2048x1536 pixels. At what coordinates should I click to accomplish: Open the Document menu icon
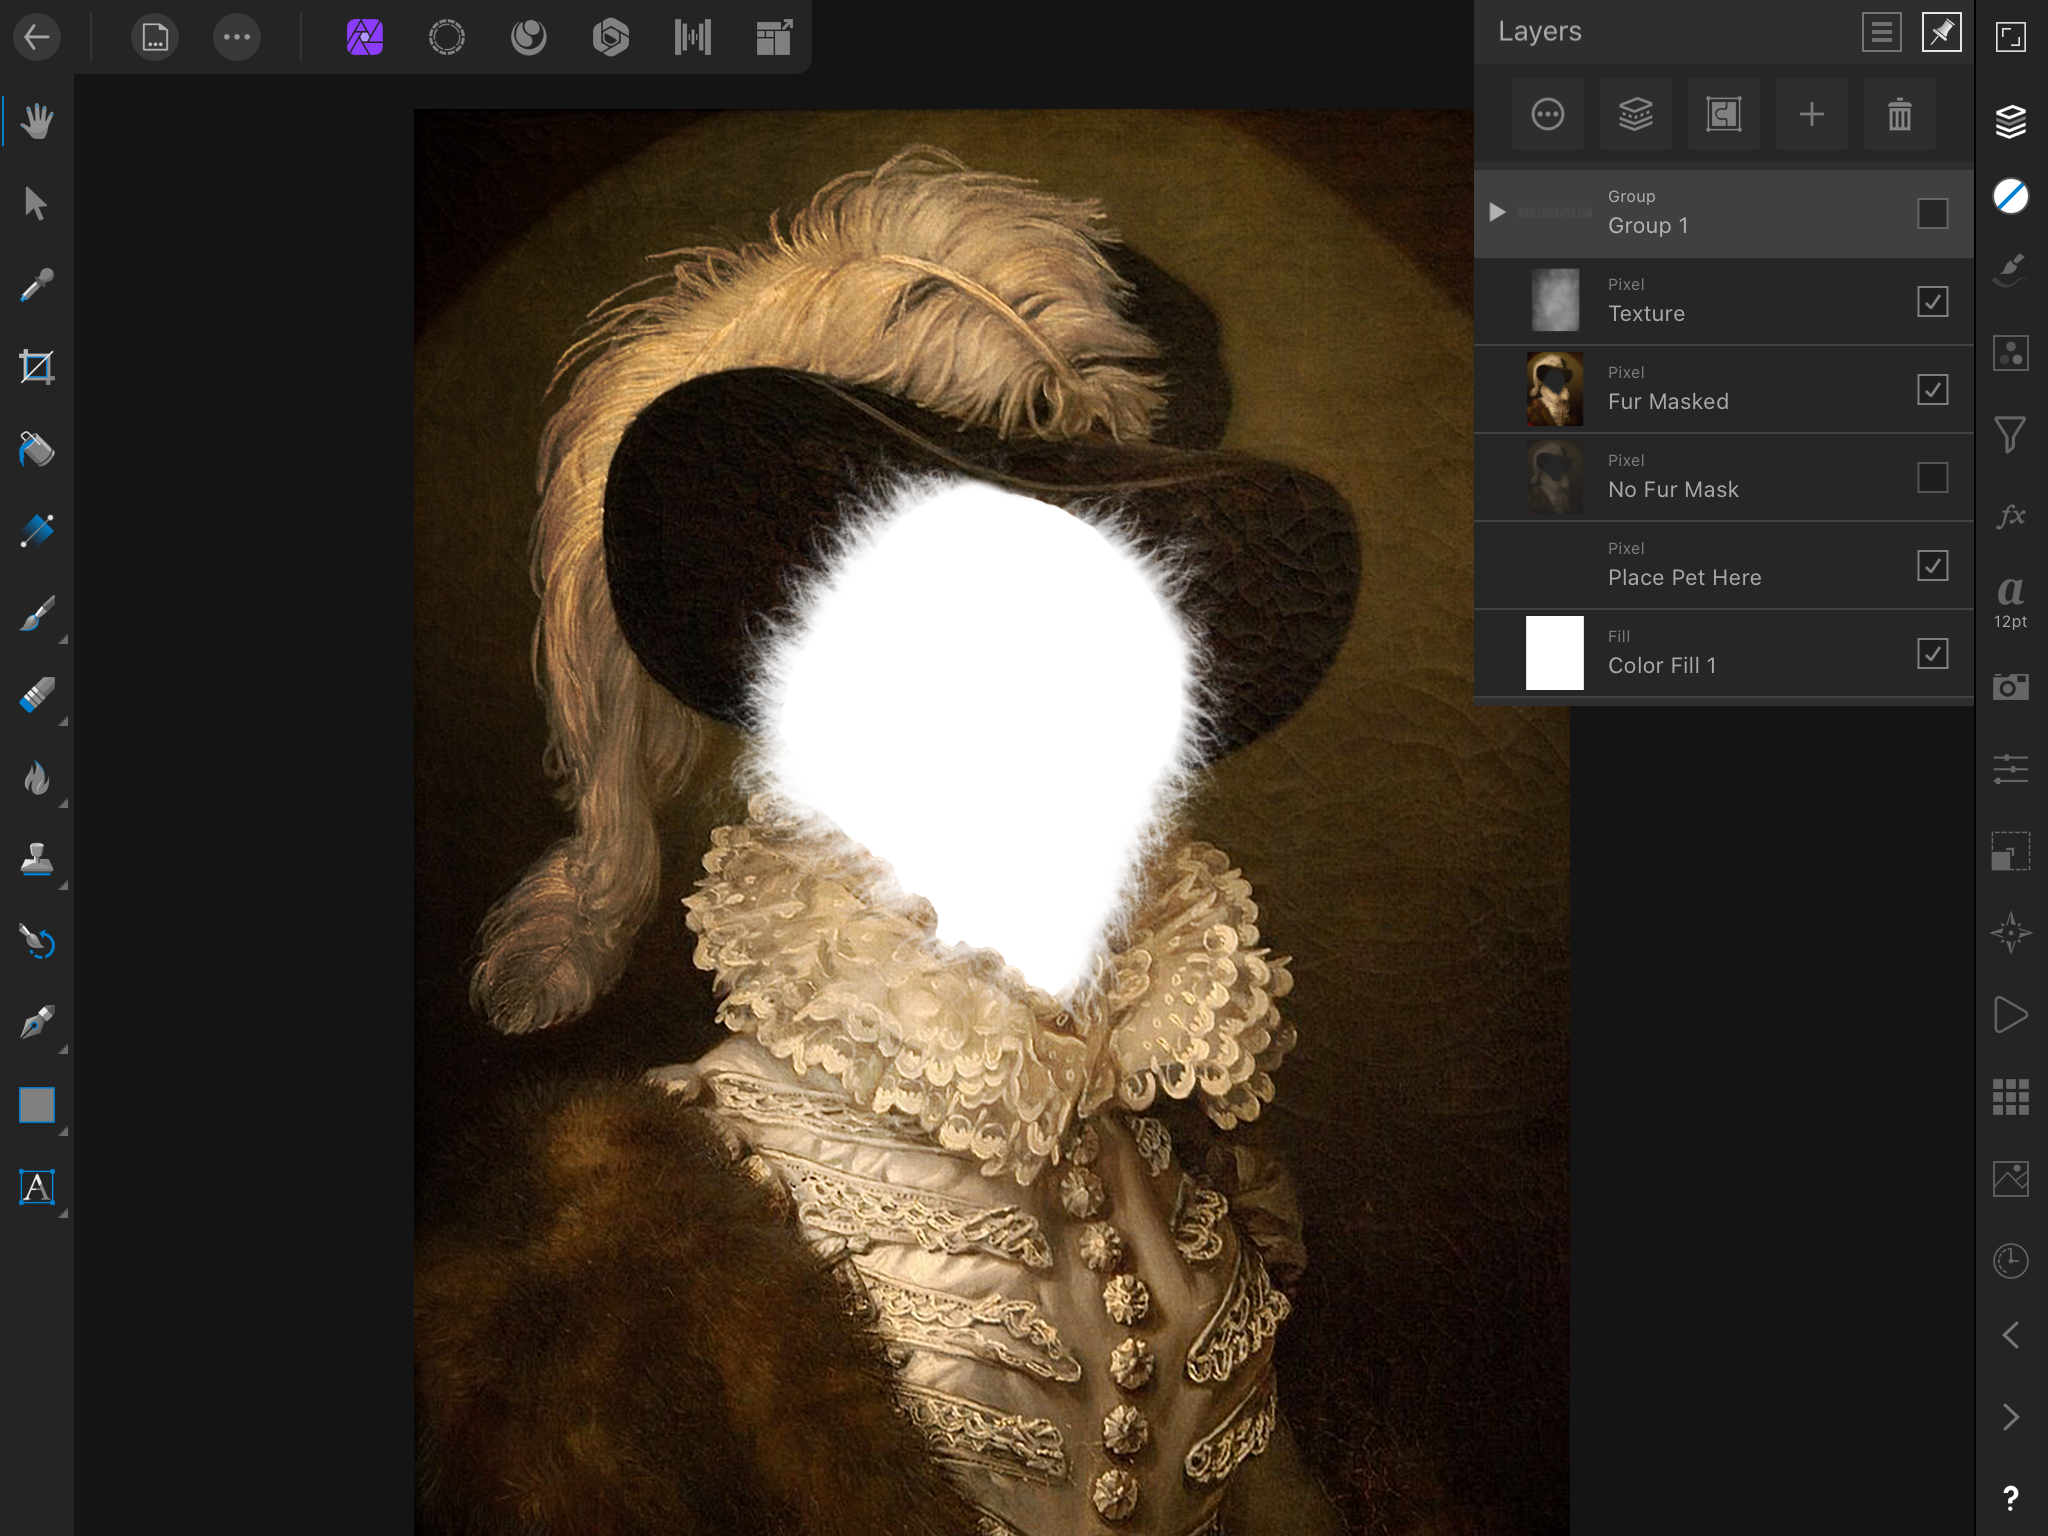click(155, 38)
